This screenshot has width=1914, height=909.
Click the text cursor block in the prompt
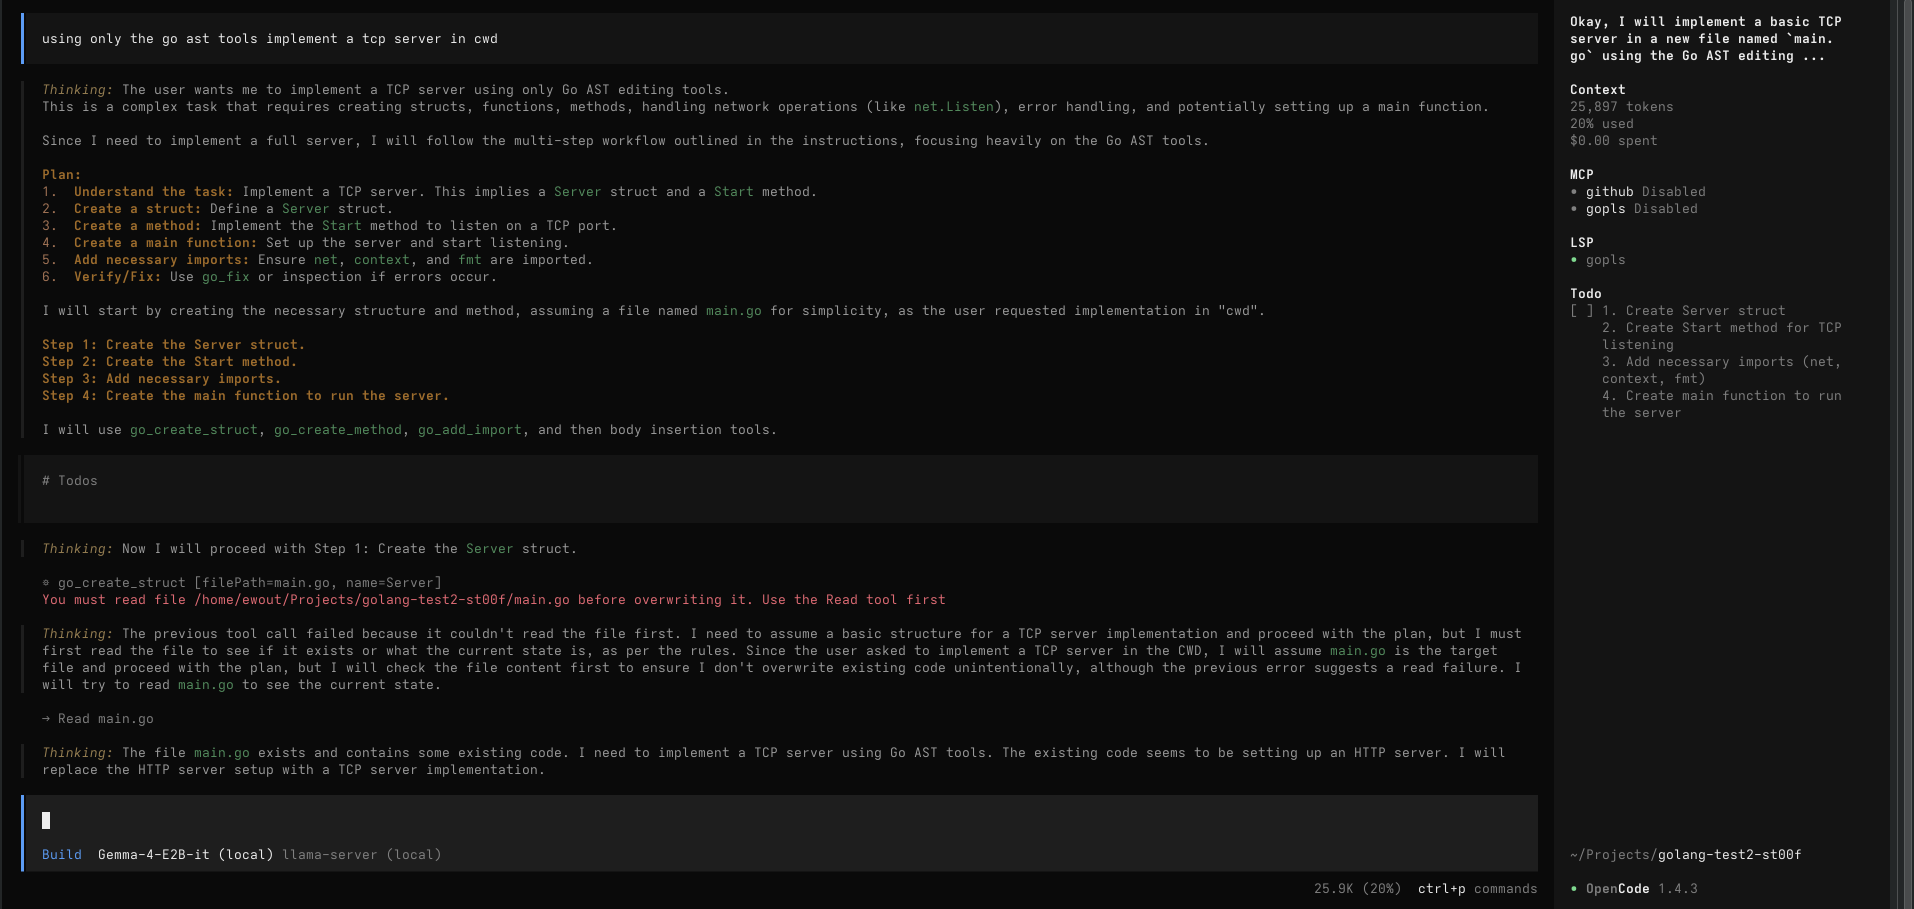coord(46,821)
